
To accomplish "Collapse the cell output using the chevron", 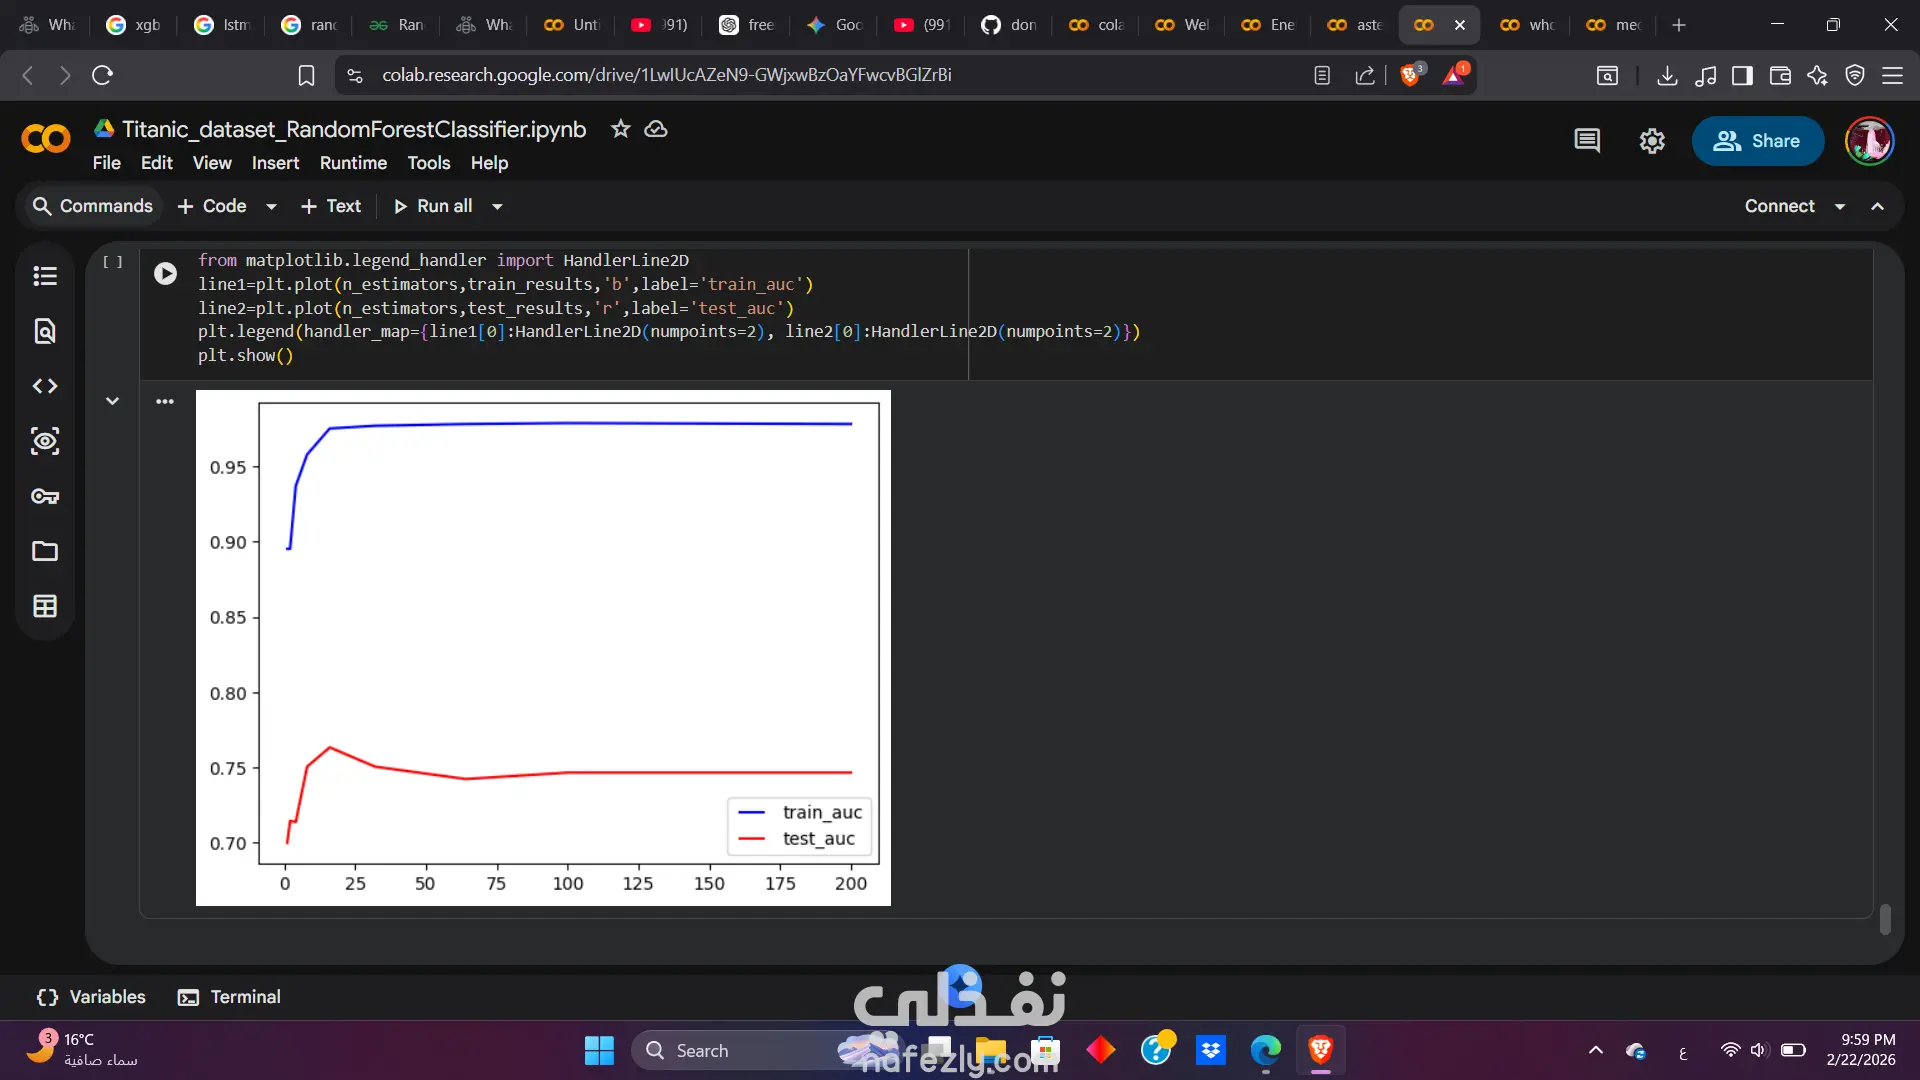I will click(112, 401).
